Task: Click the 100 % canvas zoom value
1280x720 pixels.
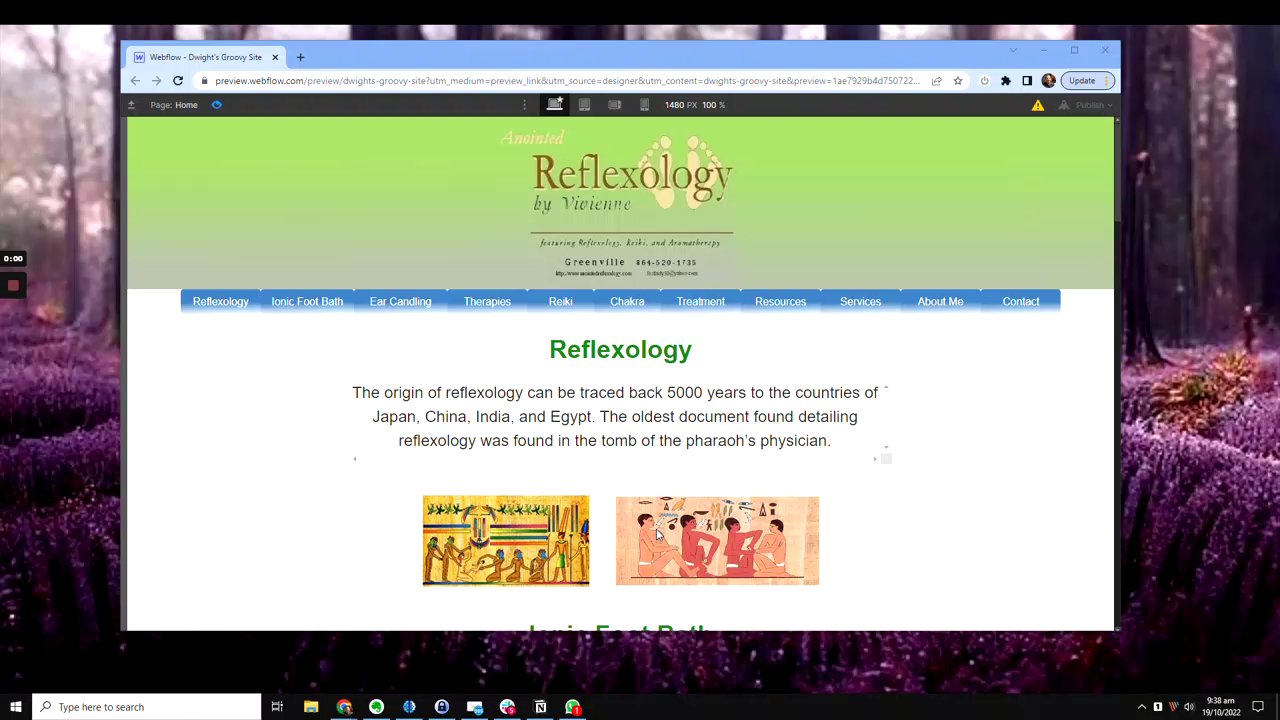Action: 713,105
